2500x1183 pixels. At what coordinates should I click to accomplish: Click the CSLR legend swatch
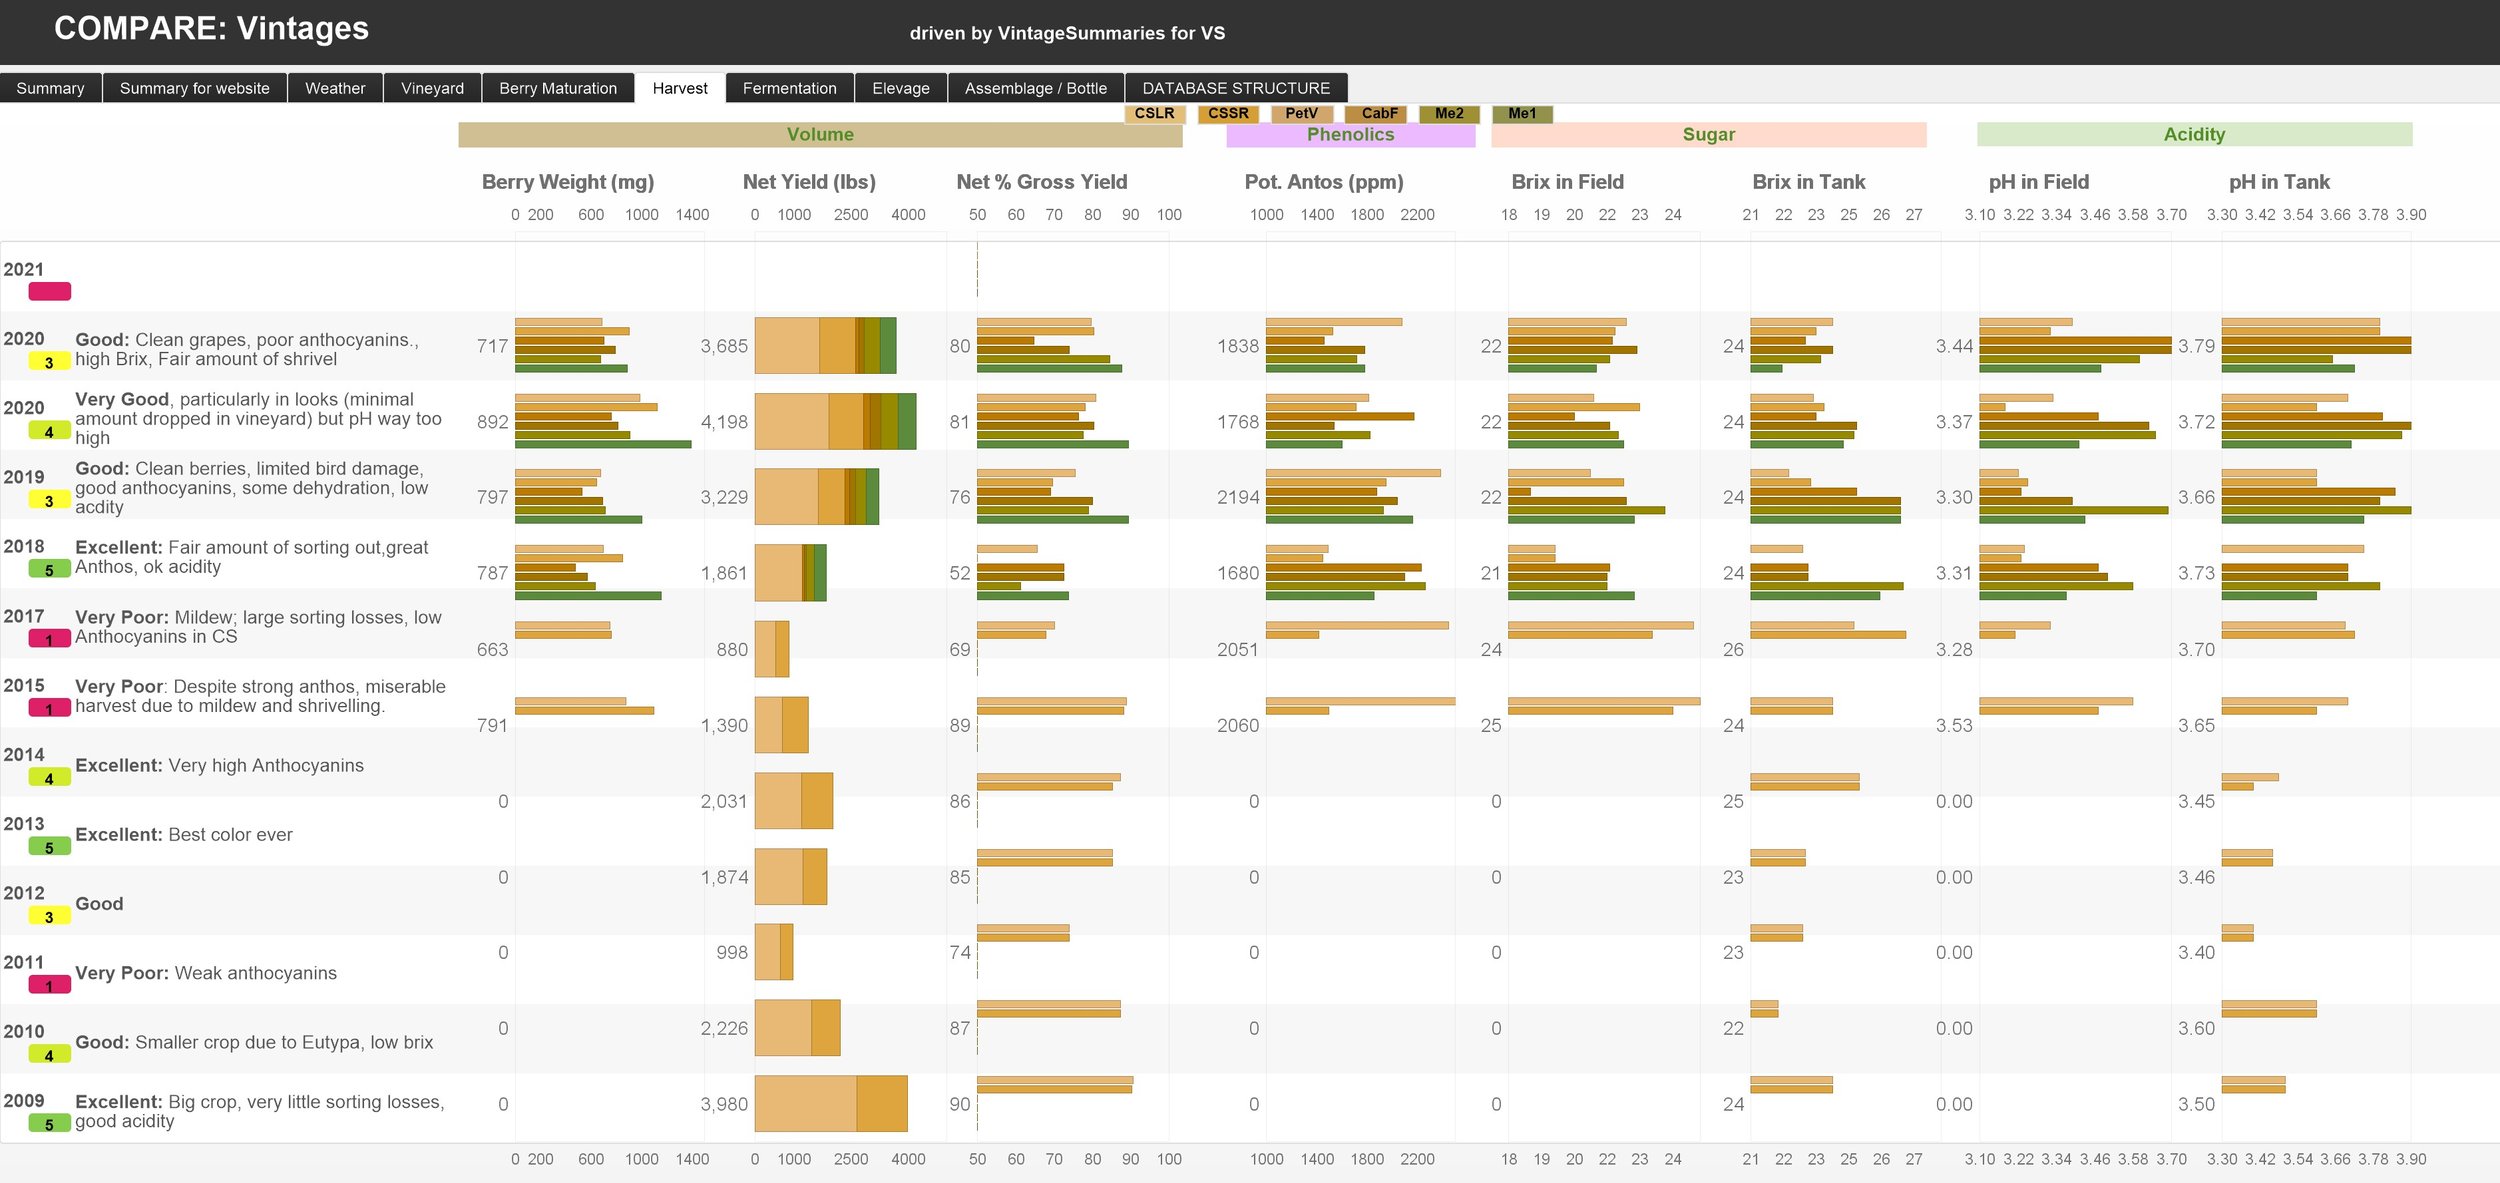(x=1154, y=114)
